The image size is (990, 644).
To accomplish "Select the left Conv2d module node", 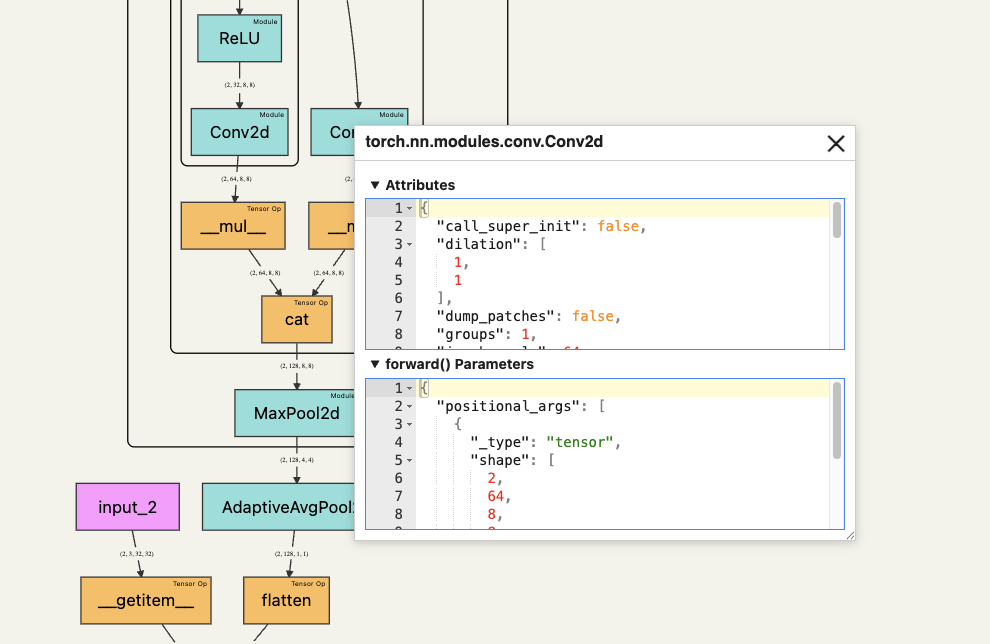I will click(x=239, y=132).
